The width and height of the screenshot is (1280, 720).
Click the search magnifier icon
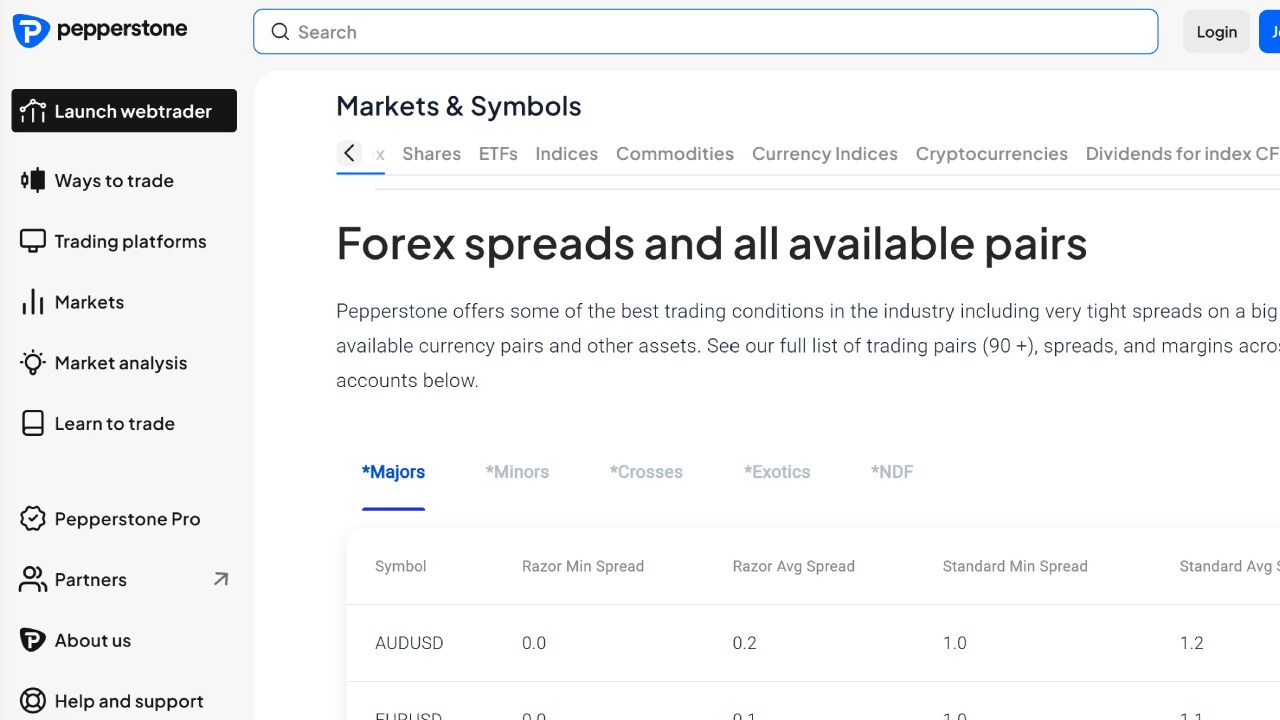pos(280,32)
